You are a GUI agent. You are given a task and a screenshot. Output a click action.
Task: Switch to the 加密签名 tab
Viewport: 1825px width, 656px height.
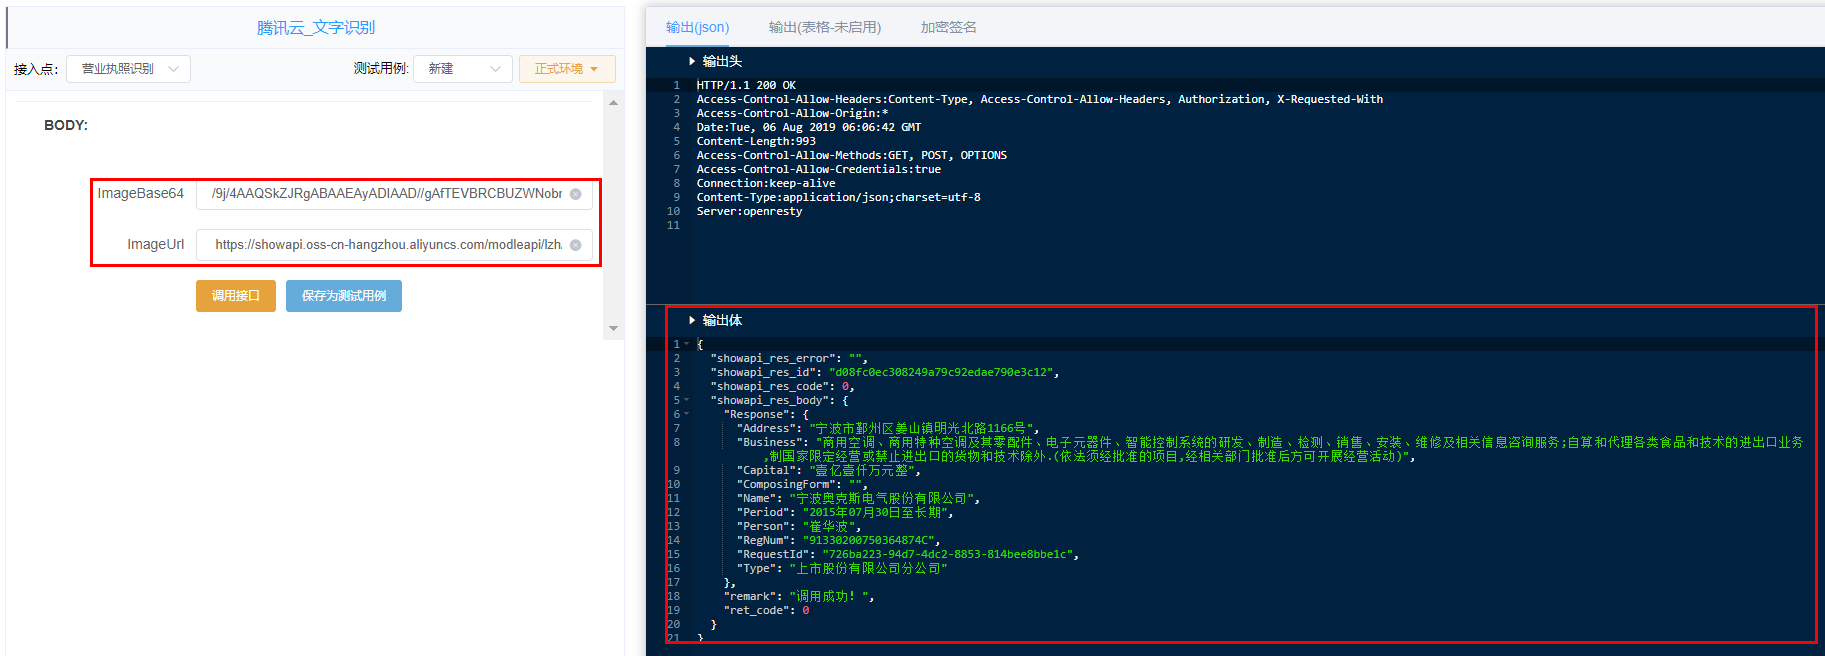pyautogui.click(x=948, y=27)
